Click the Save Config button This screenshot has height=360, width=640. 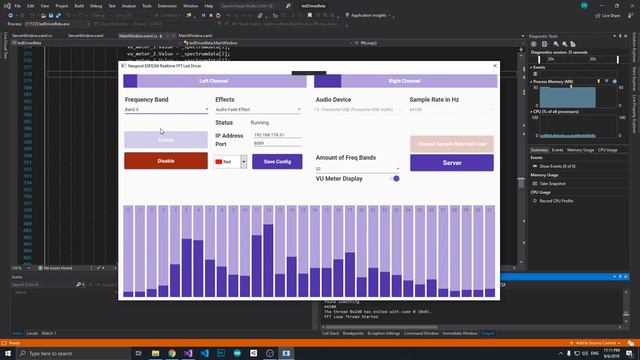277,162
